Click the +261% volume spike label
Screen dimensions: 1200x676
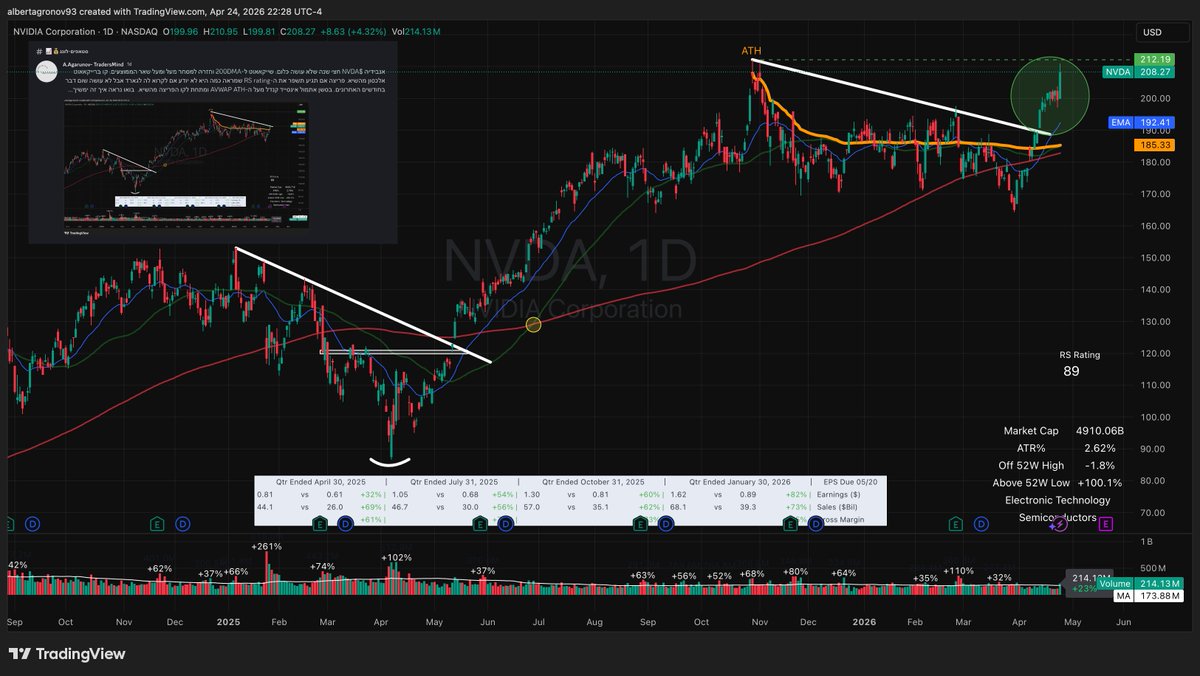point(267,547)
